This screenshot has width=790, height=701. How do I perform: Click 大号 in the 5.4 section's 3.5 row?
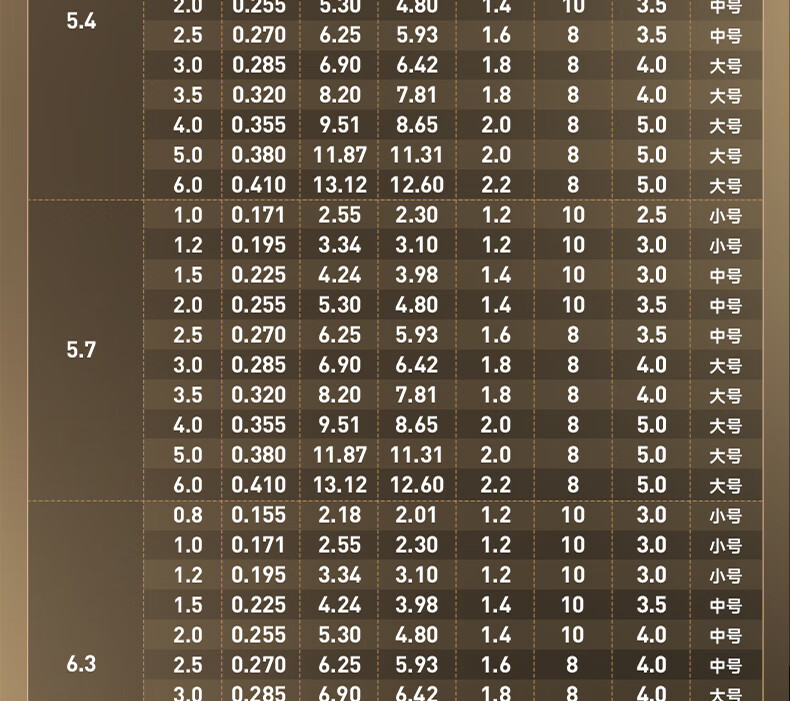[725, 96]
